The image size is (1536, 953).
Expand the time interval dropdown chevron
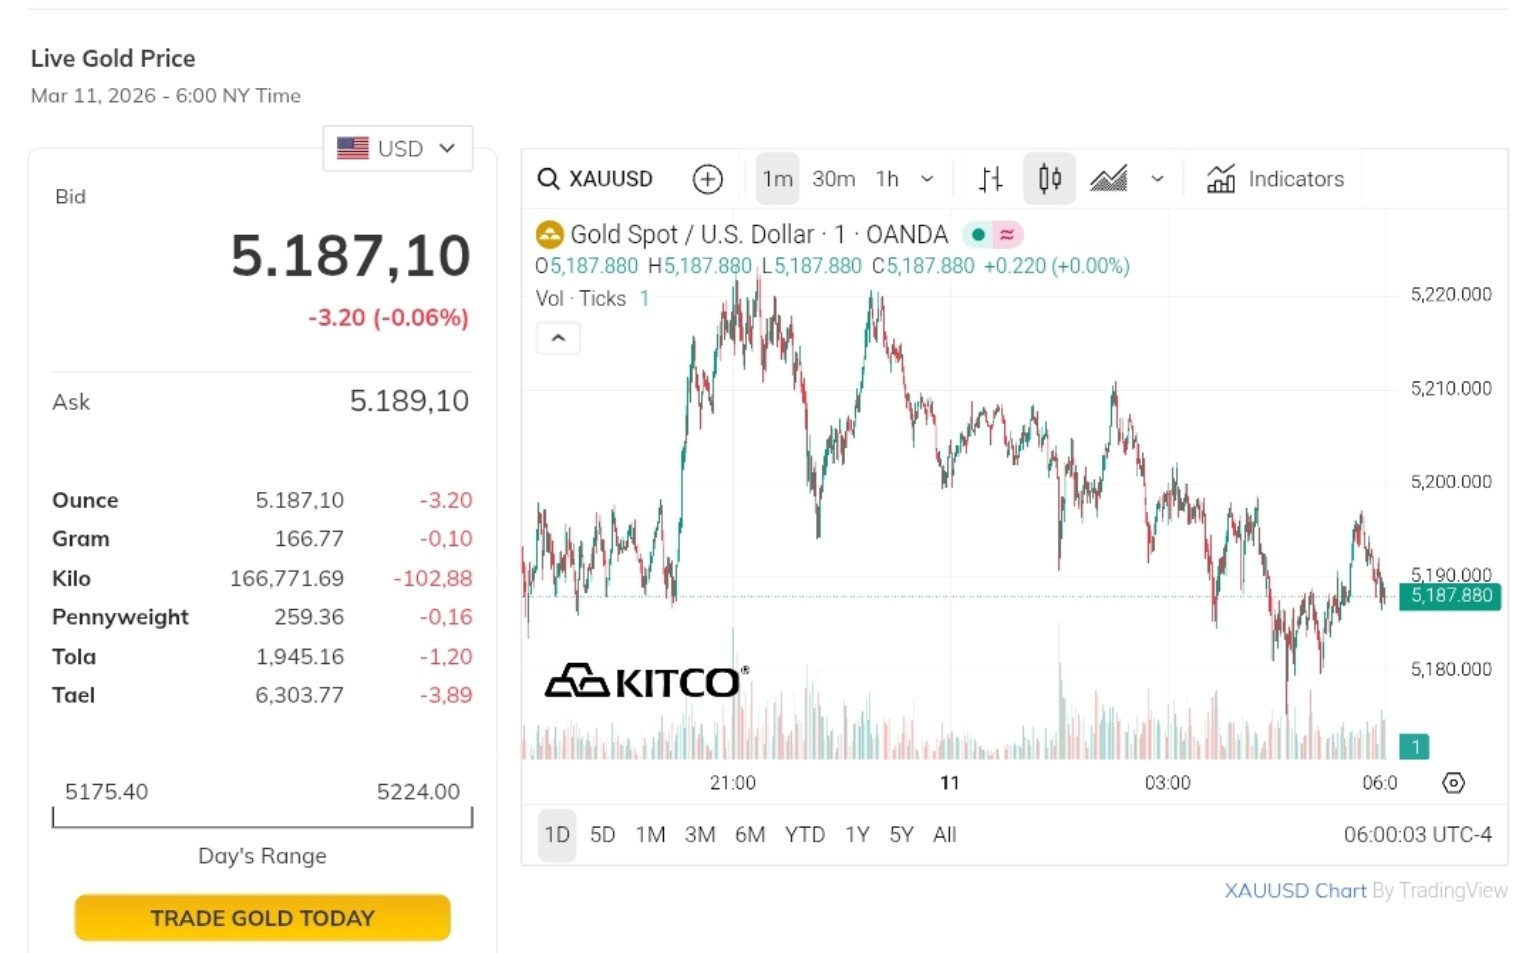927,179
